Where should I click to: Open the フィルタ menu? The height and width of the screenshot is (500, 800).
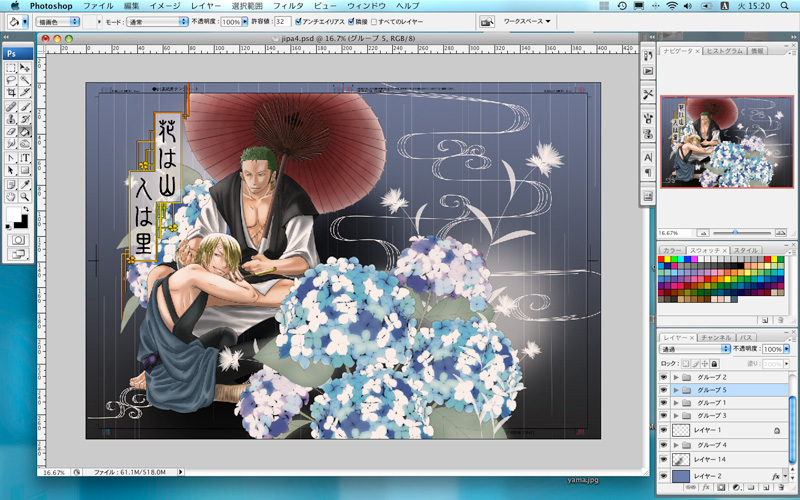pyautogui.click(x=288, y=6)
